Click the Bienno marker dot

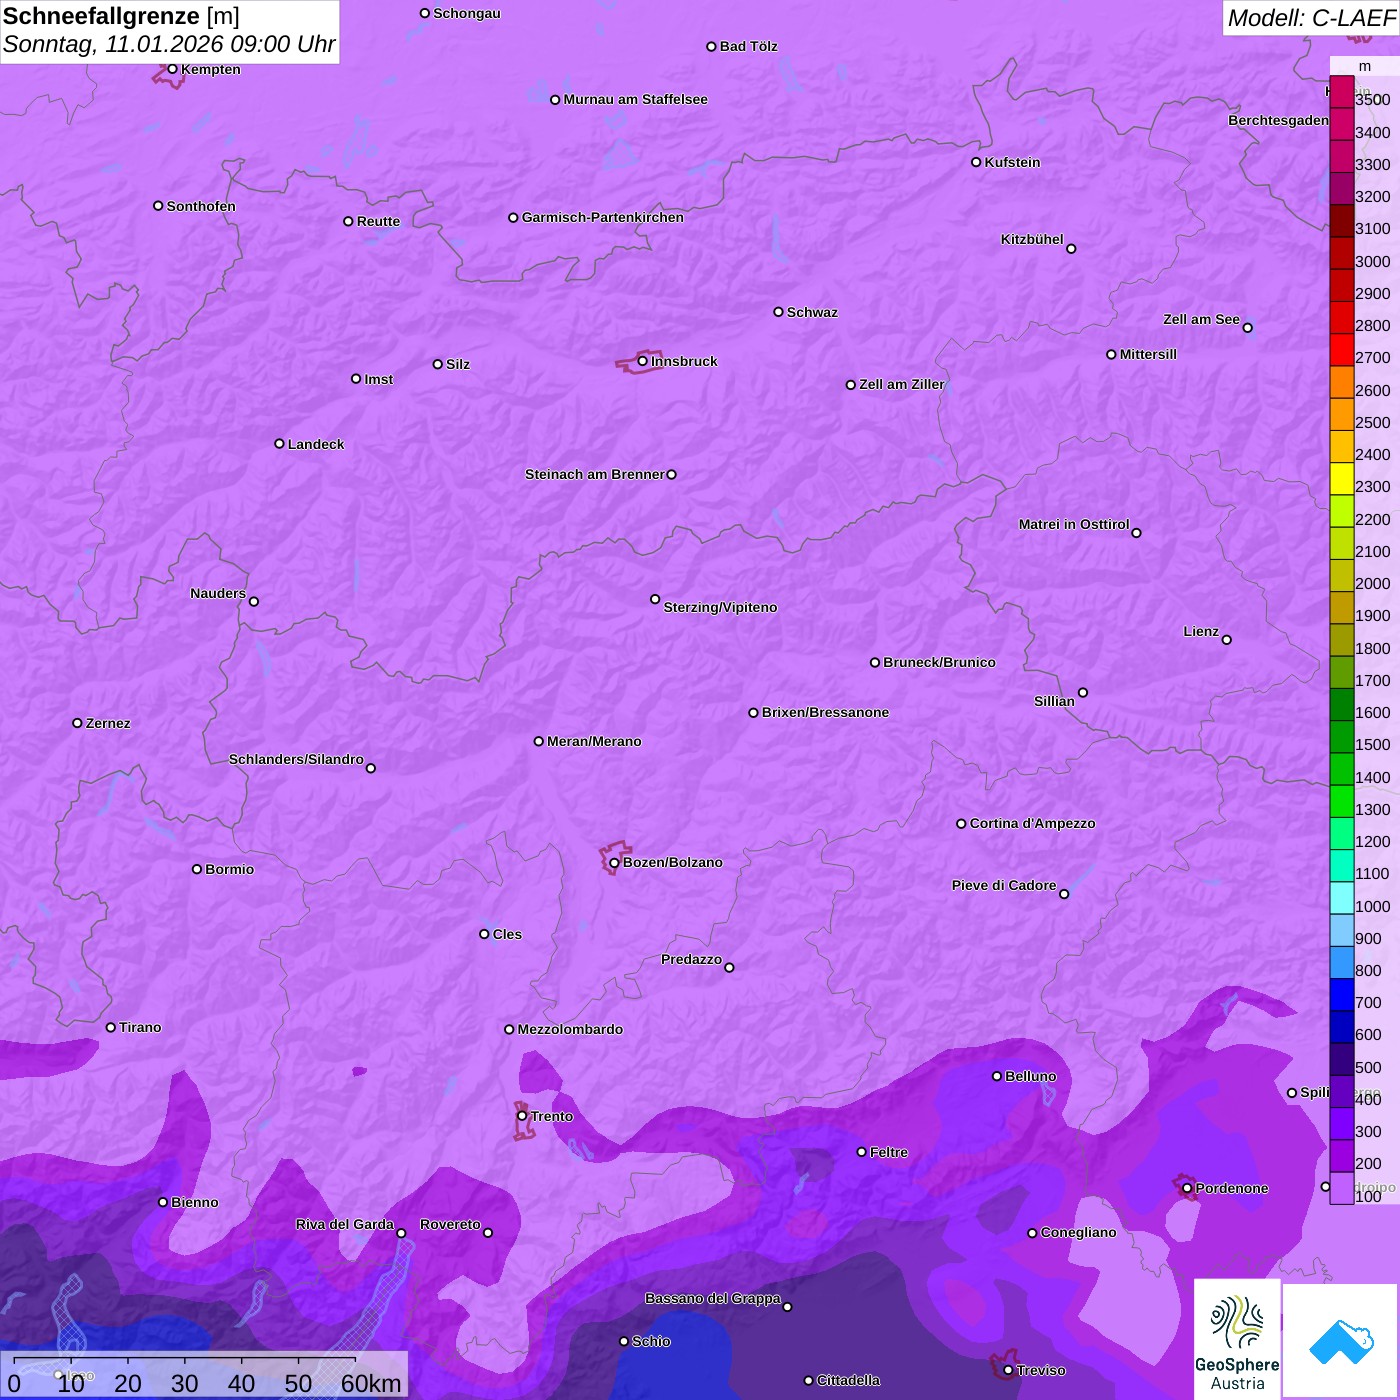click(x=163, y=1202)
